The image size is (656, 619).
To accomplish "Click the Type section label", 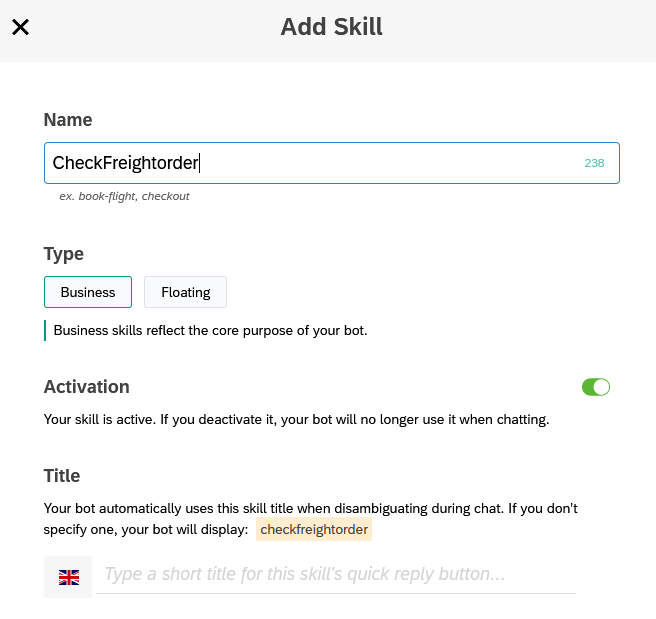I will point(64,254).
